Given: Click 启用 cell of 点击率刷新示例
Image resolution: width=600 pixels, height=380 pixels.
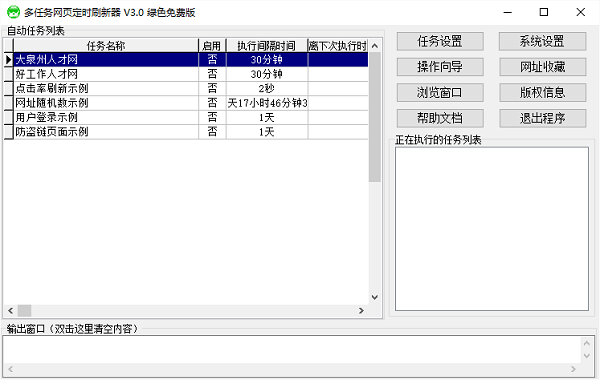Looking at the screenshot, I should pyautogui.click(x=212, y=89).
